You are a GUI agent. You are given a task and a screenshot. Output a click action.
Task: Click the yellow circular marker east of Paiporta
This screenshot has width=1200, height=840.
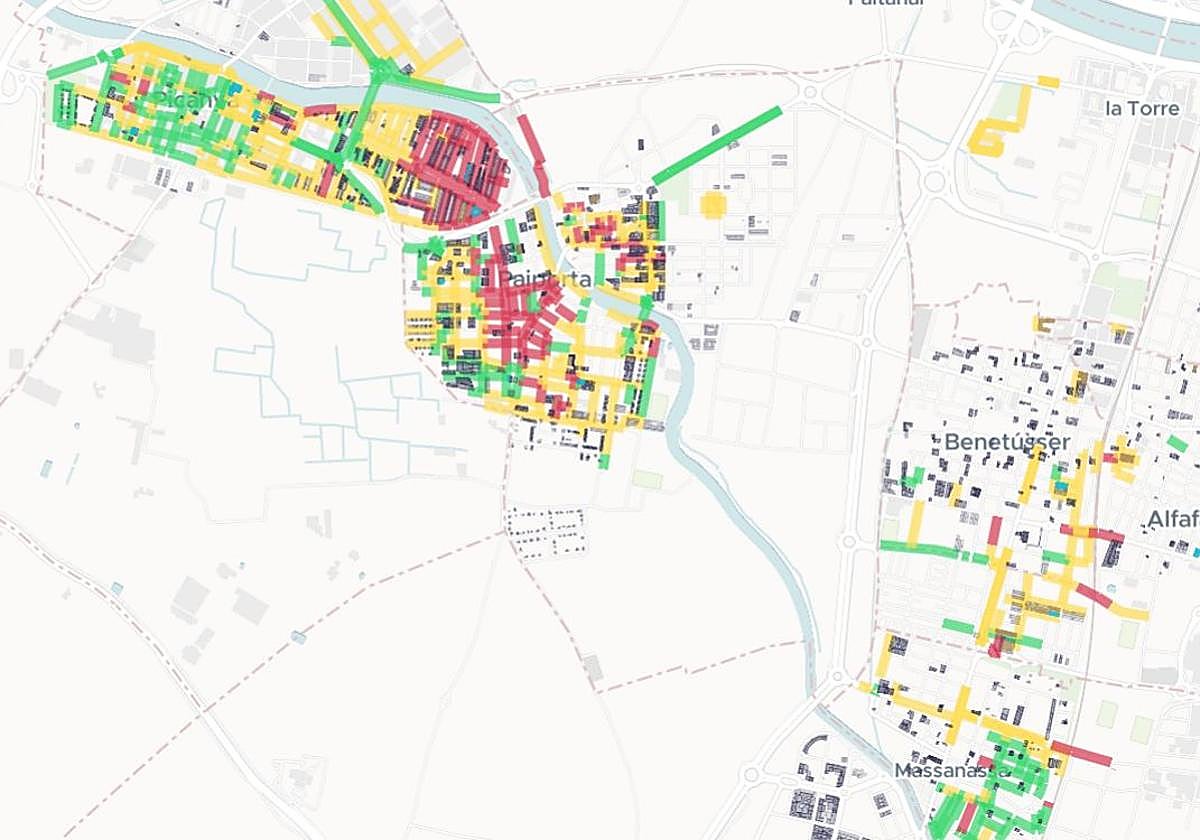pos(713,204)
